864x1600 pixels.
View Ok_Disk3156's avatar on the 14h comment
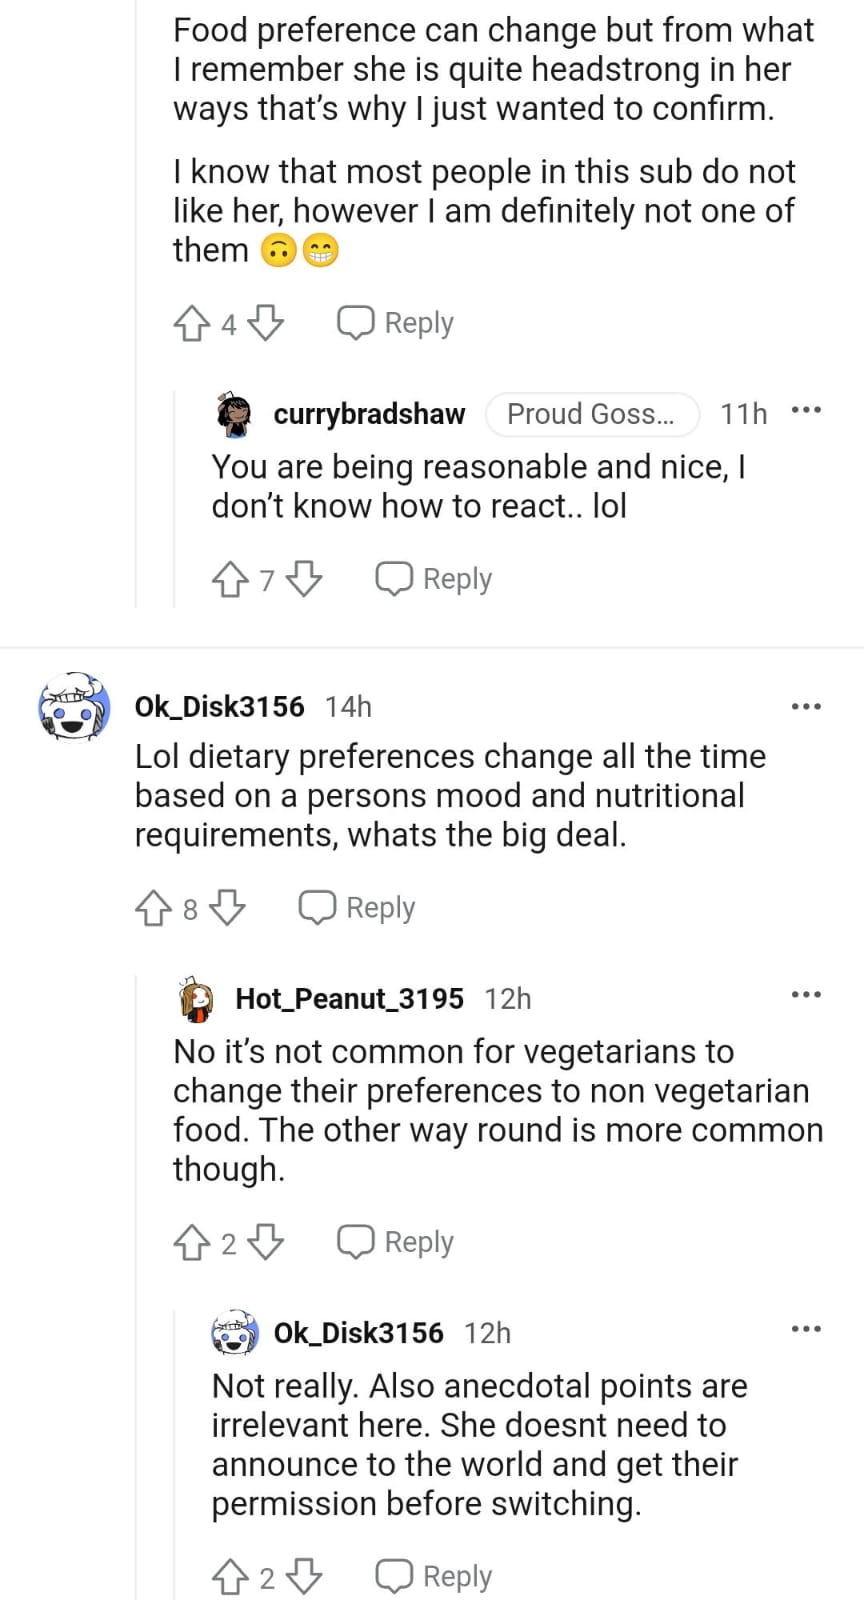point(74,707)
